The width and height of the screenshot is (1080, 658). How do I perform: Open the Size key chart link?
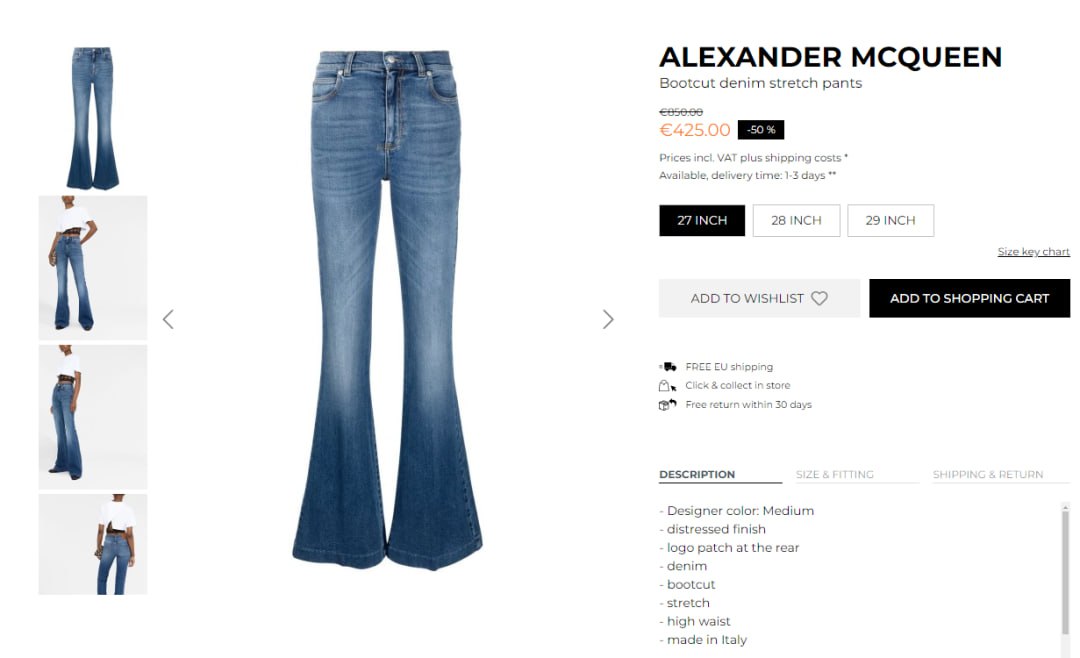pos(1033,251)
